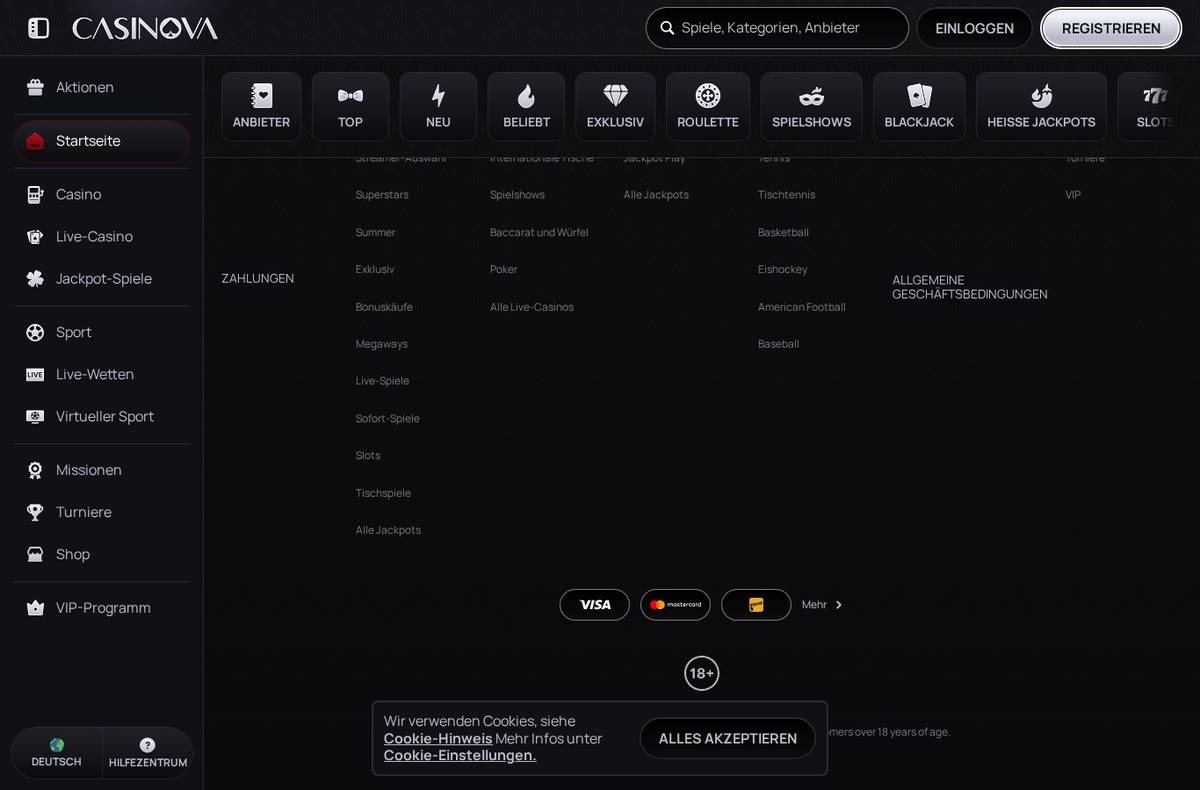Click the search magnifier icon
The height and width of the screenshot is (790, 1200).
(x=667, y=28)
